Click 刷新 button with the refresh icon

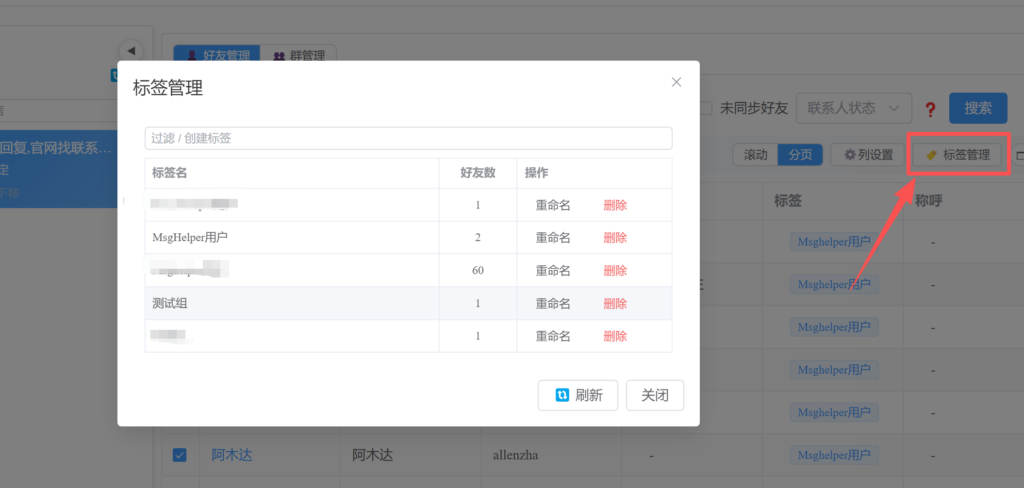pos(578,395)
